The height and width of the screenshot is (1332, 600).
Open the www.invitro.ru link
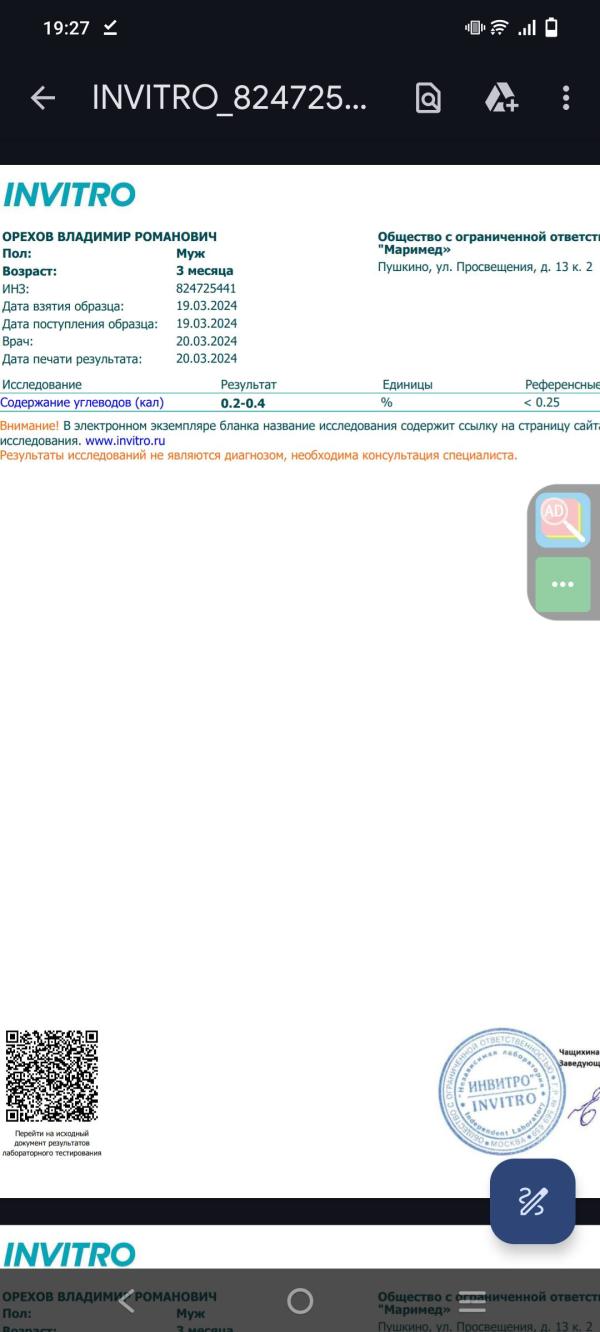point(125,440)
